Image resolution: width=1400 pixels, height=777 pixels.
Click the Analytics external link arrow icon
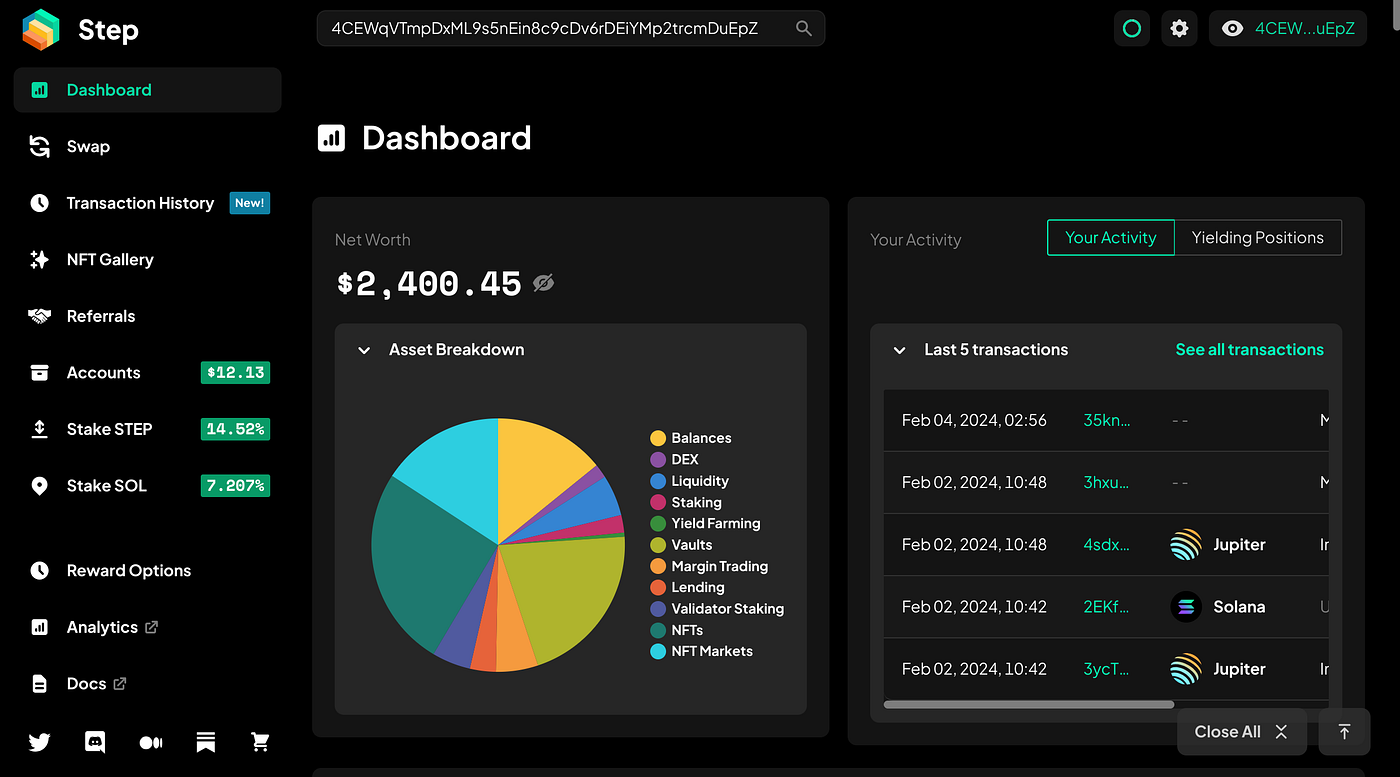click(152, 627)
